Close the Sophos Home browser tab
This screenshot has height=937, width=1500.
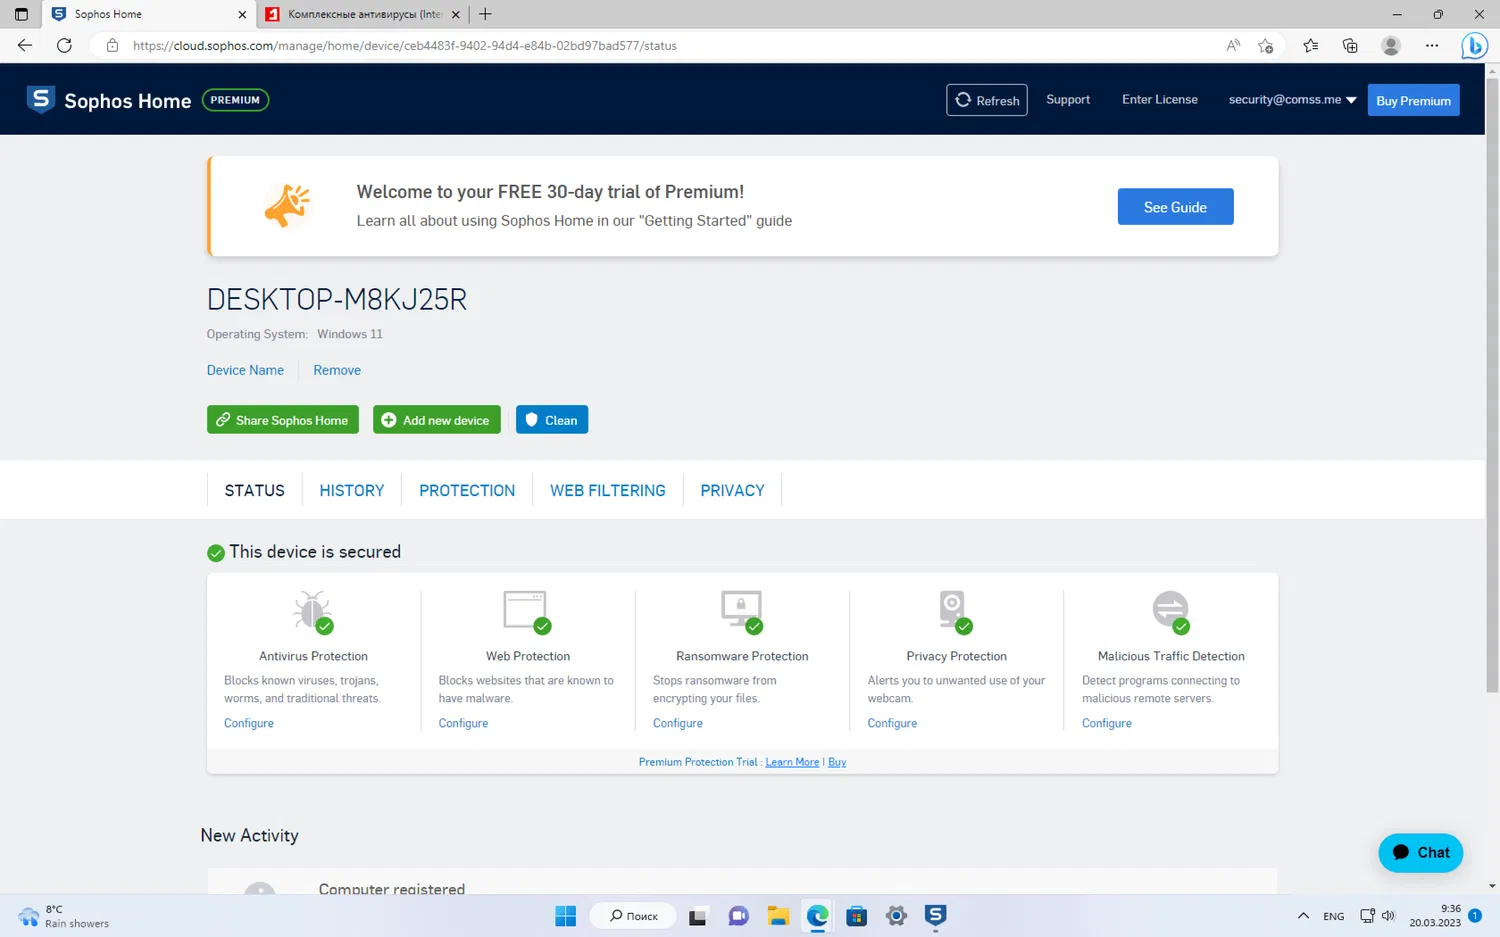[x=242, y=14]
